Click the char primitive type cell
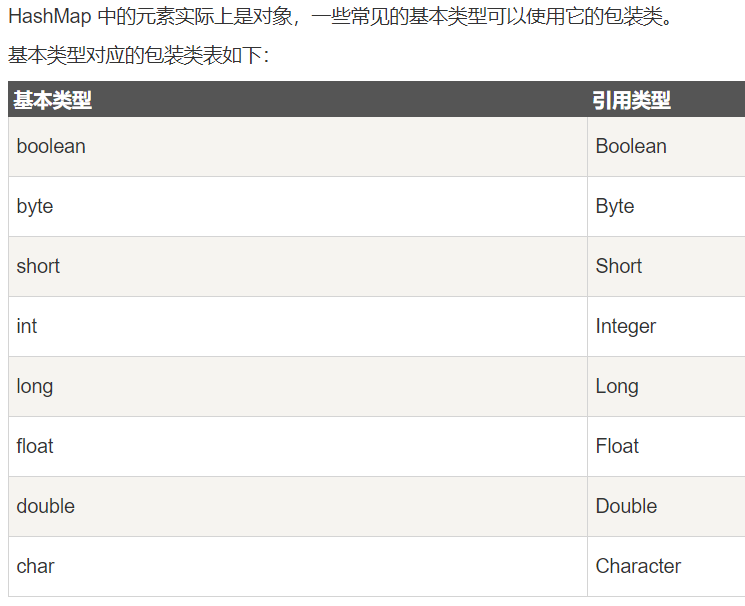The width and height of the screenshot is (745, 606). click(36, 566)
